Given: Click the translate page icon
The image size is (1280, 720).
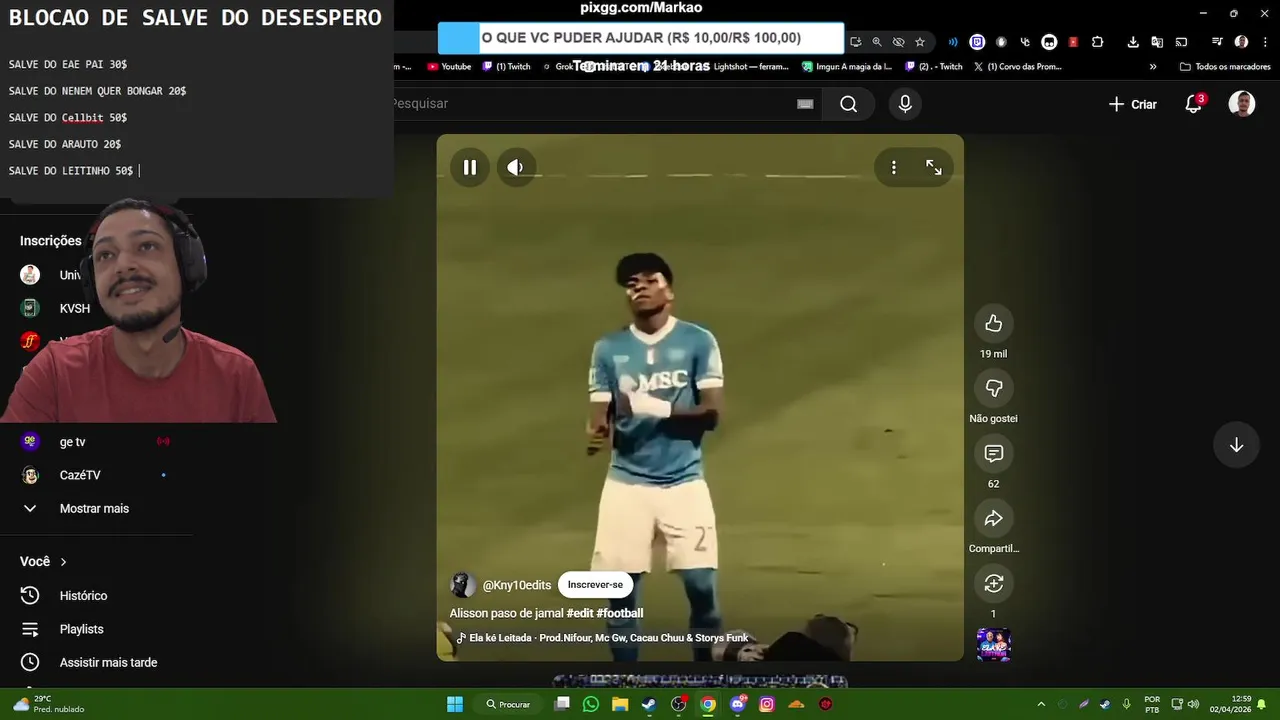Looking at the screenshot, I should click(1157, 42).
